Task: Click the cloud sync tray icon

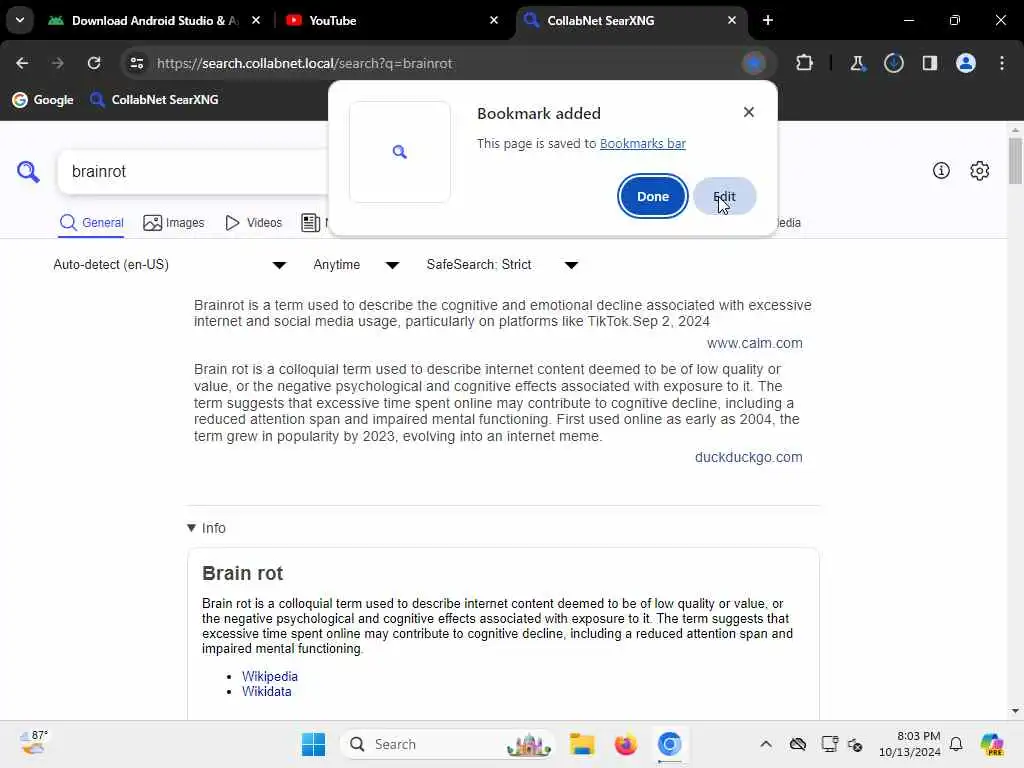Action: [797, 744]
